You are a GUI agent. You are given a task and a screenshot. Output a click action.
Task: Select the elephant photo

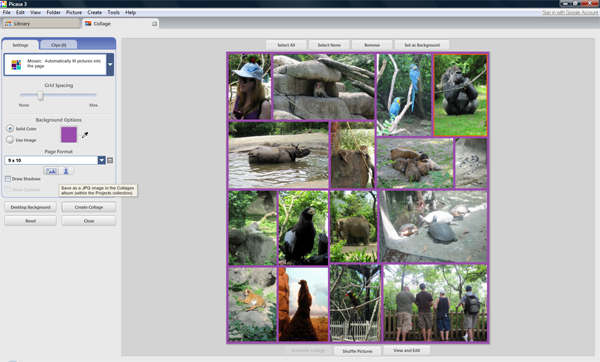[x=354, y=227]
